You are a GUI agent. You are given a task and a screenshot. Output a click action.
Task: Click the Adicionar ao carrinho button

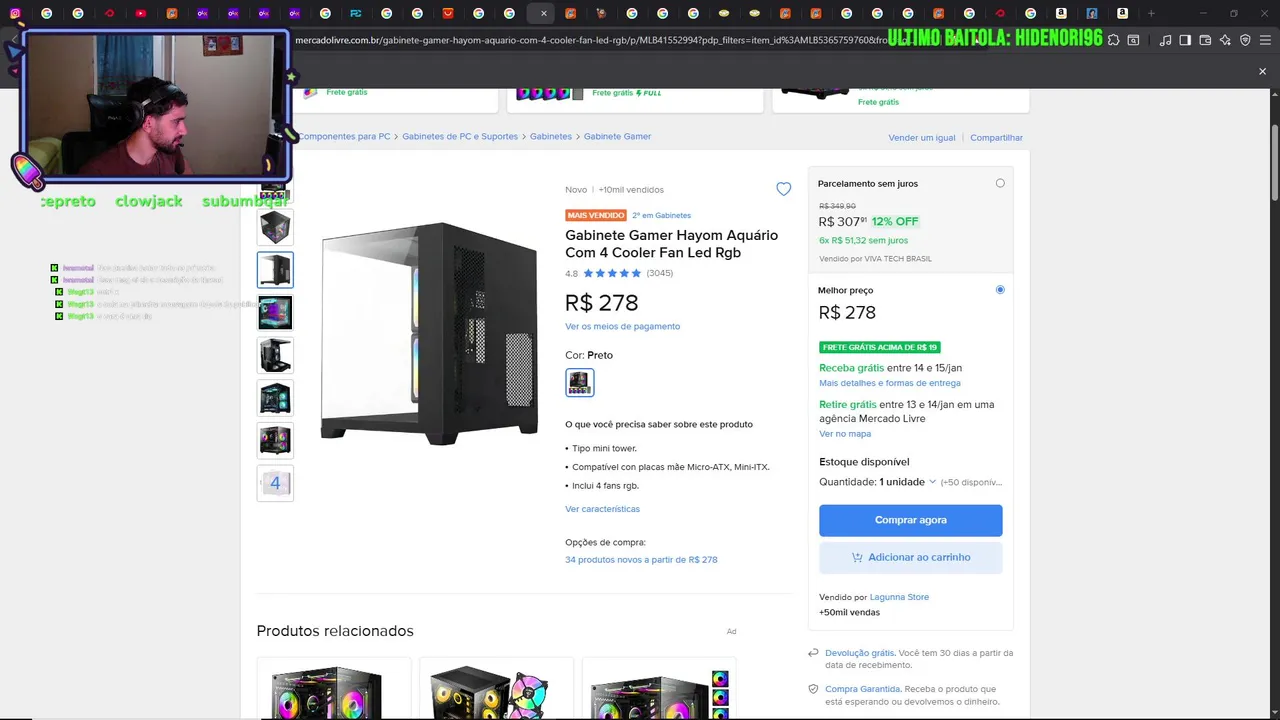point(910,557)
